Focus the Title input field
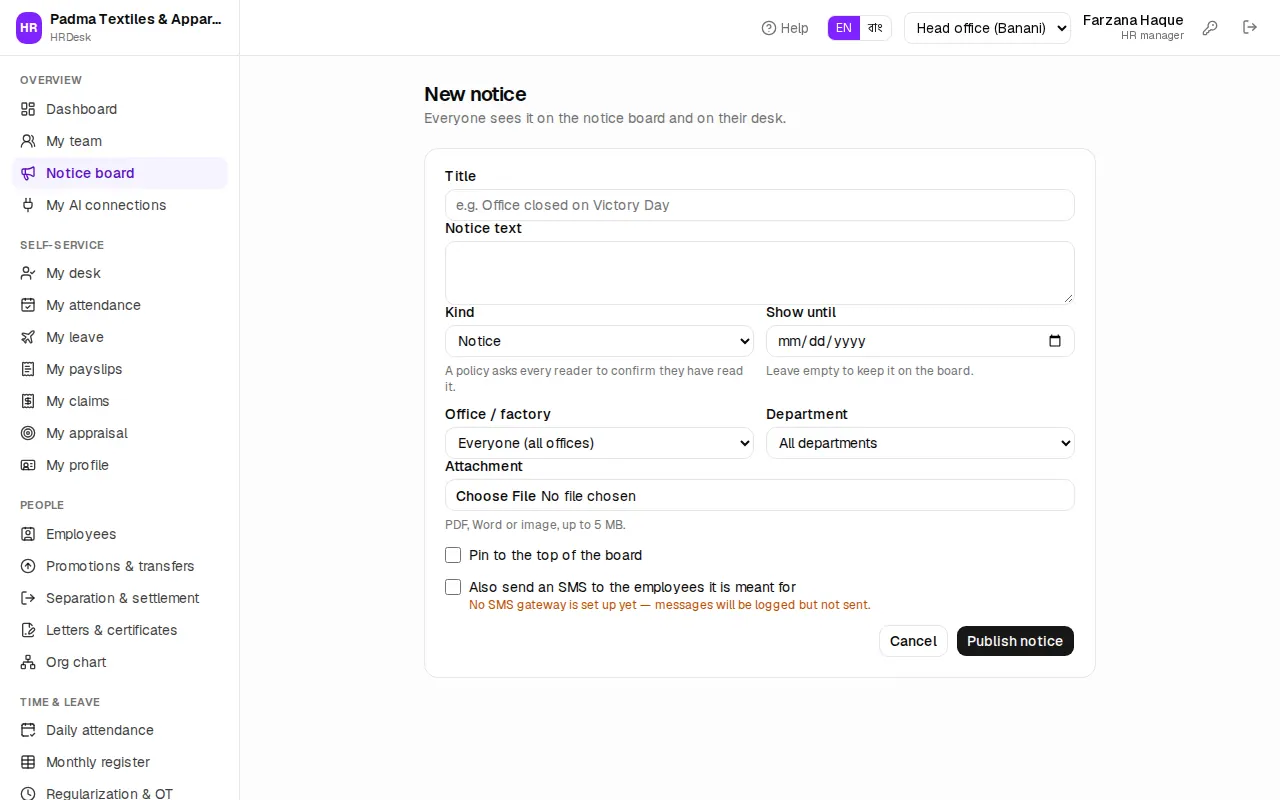1280x800 pixels. click(x=760, y=205)
